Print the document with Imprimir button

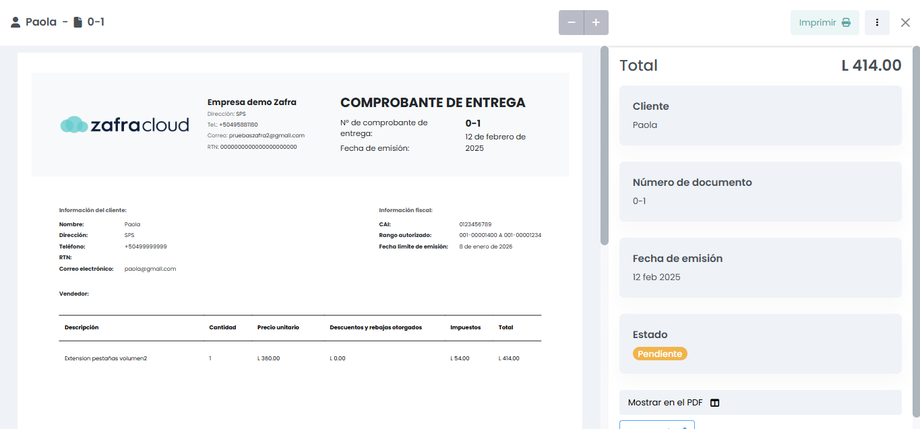point(825,22)
